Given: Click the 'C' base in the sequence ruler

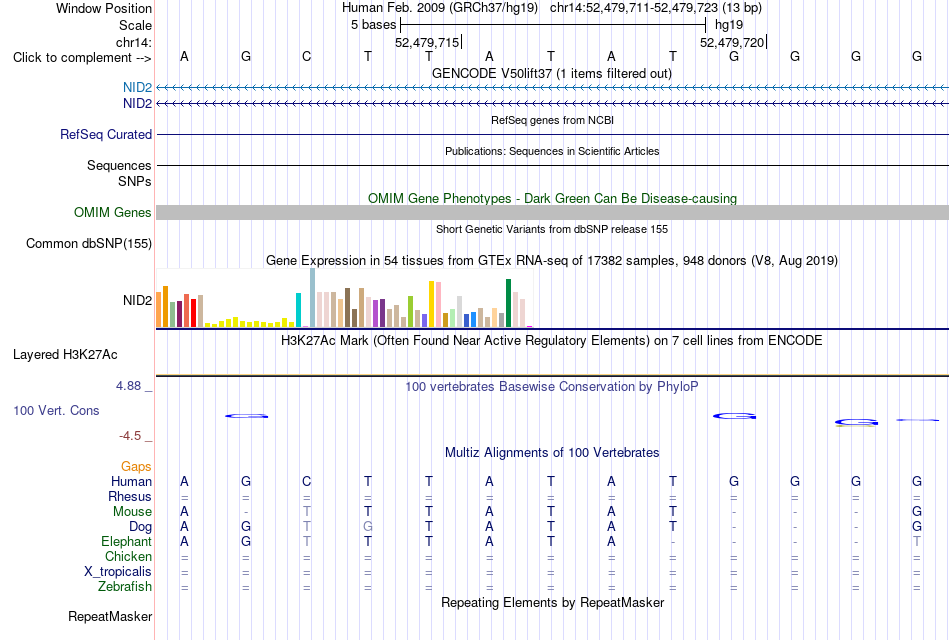Looking at the screenshot, I should pyautogui.click(x=307, y=56).
